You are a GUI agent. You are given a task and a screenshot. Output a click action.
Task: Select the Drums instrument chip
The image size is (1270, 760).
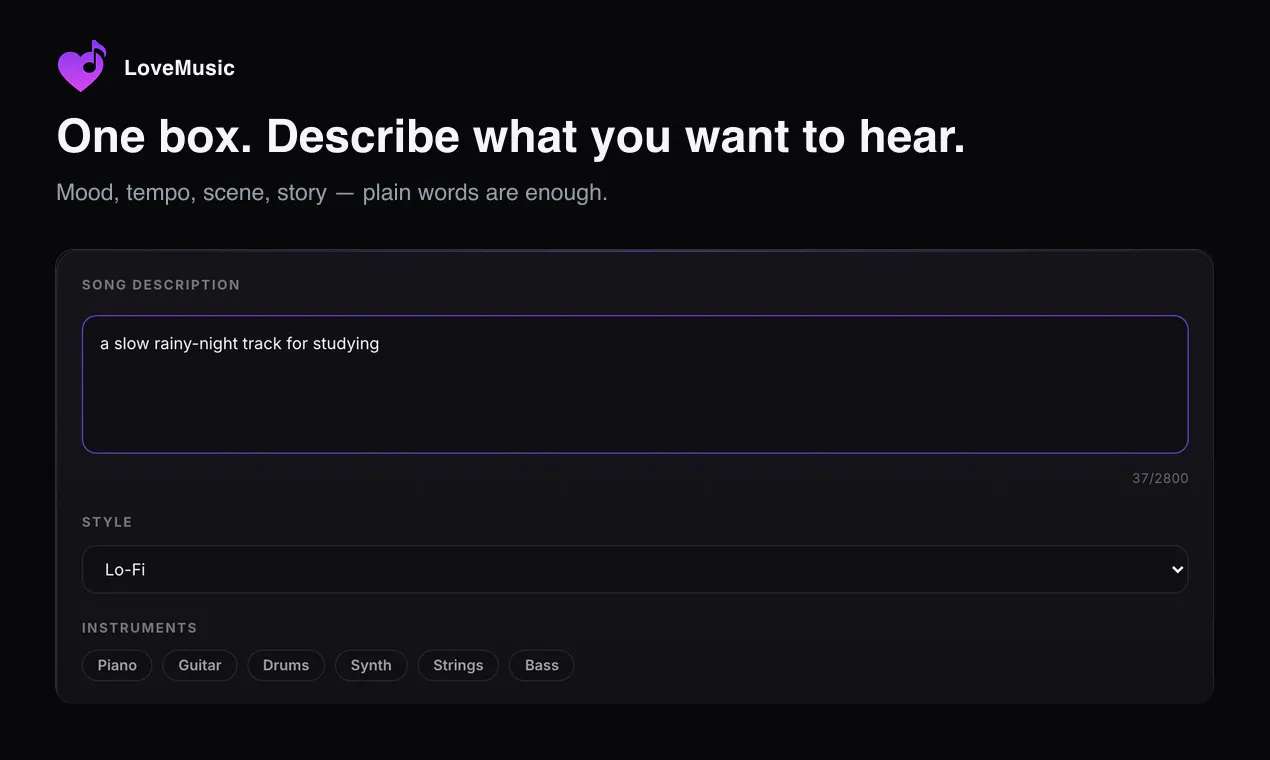click(286, 665)
